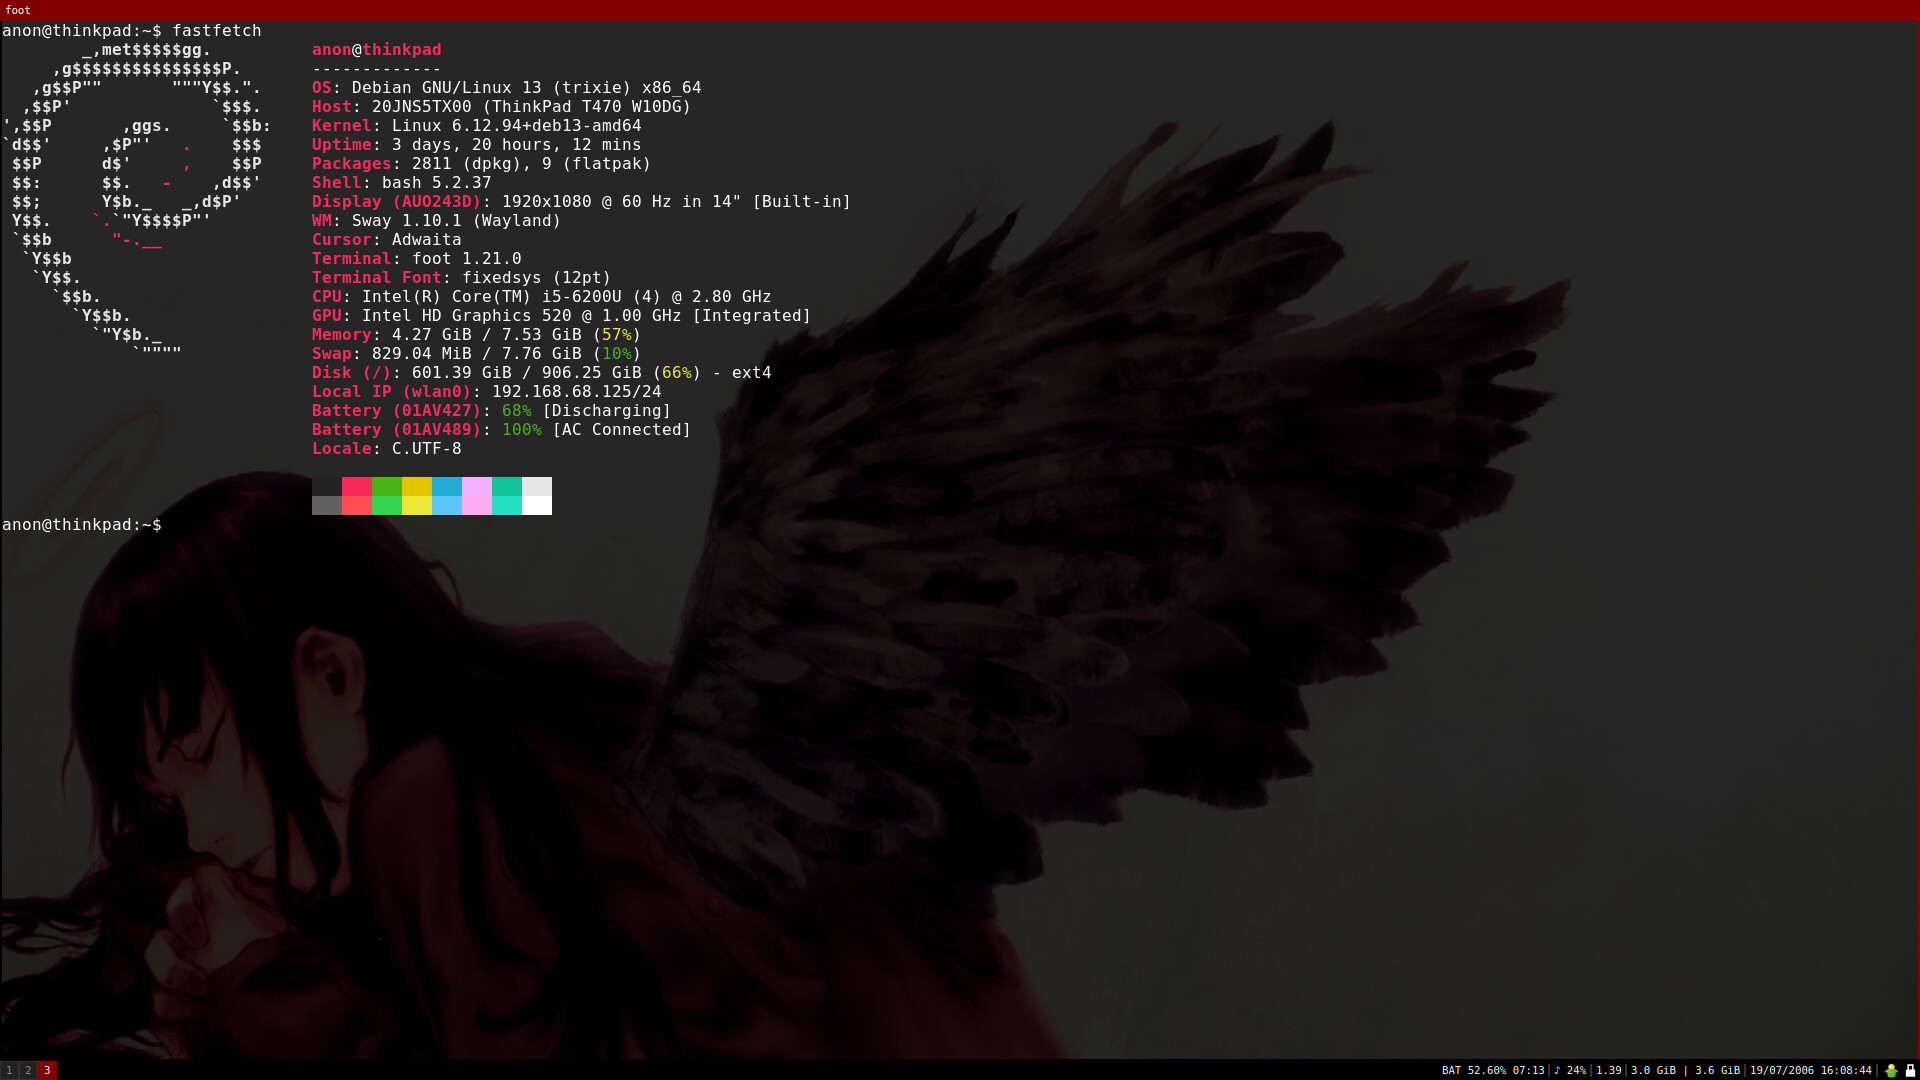The width and height of the screenshot is (1920, 1080).
Task: Click the red color block in palette
Action: (357, 496)
